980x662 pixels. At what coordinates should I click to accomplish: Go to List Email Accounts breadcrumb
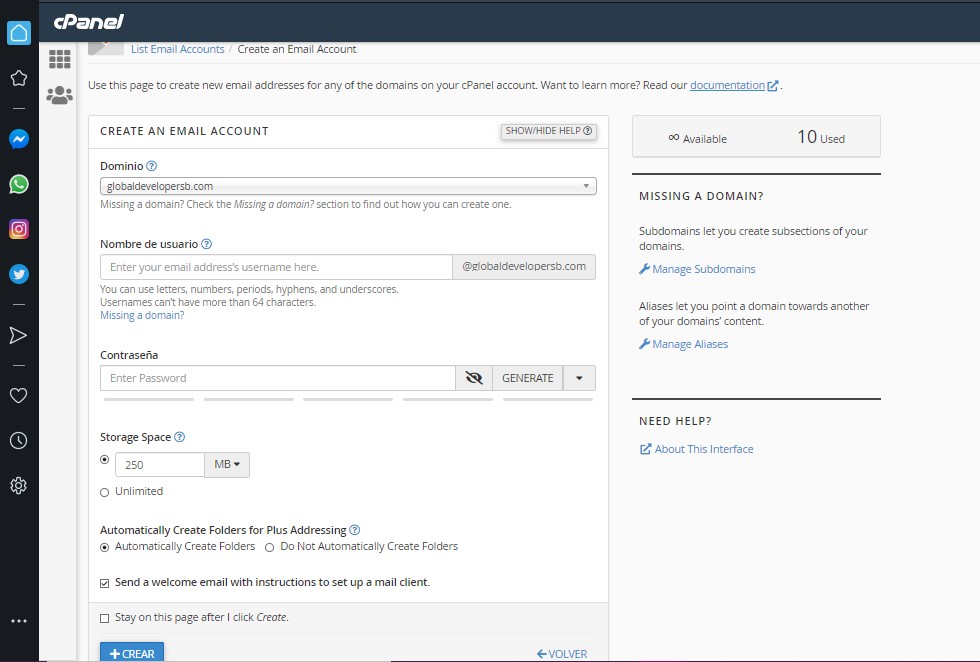coord(177,49)
